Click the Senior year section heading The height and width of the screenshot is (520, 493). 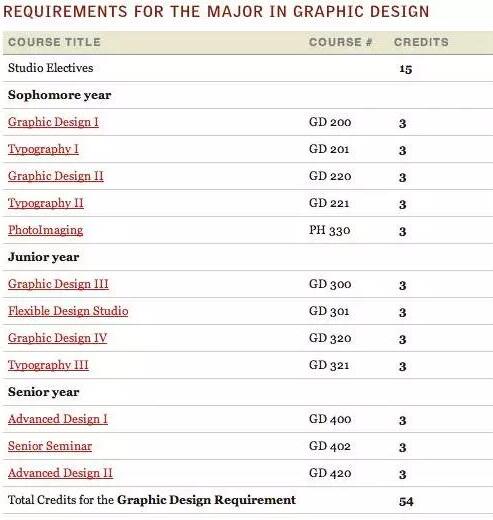[44, 392]
